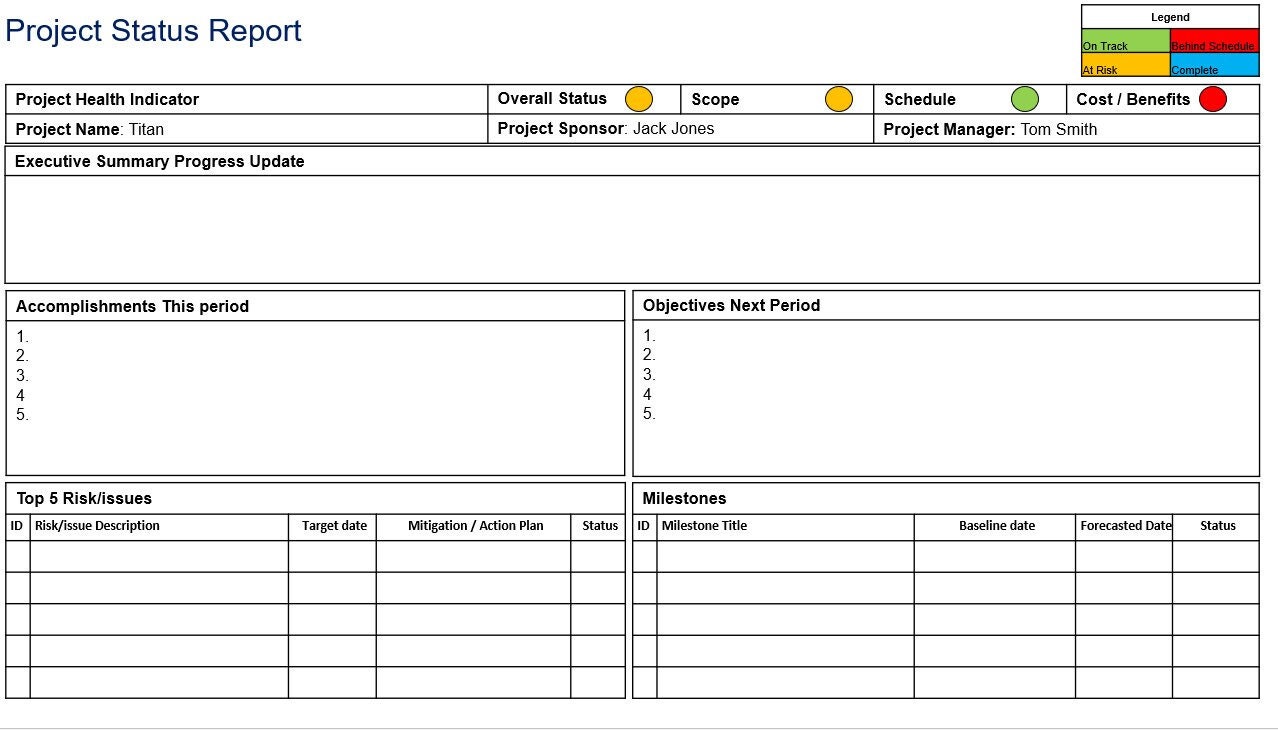The image size is (1278, 730).
Task: Click the Objectives Next Period heading
Action: pos(731,305)
